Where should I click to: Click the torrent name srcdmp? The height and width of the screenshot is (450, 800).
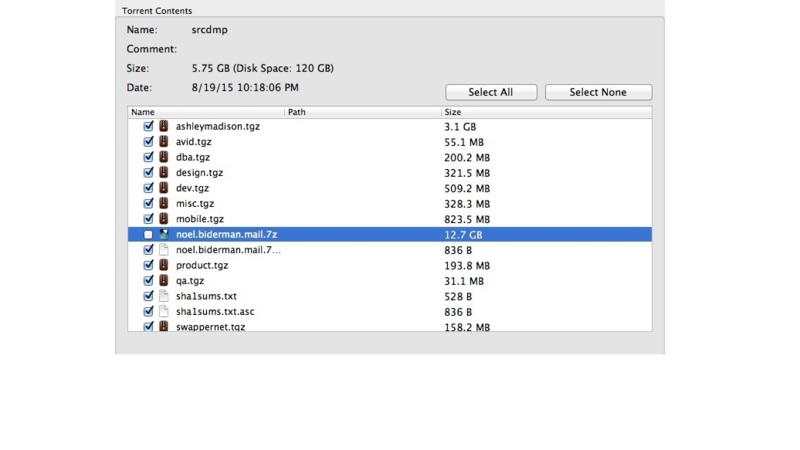tap(210, 30)
